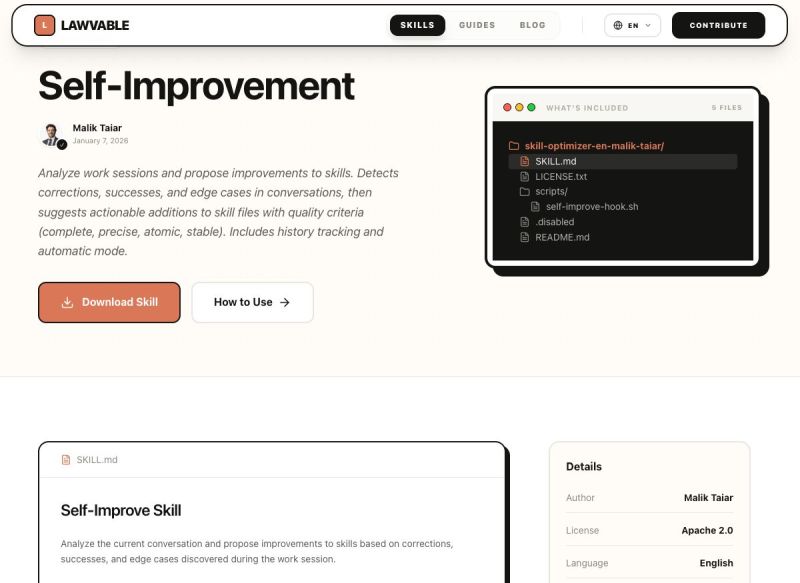800x583 pixels.
Task: Click the What's Included panel header
Action: 587,108
